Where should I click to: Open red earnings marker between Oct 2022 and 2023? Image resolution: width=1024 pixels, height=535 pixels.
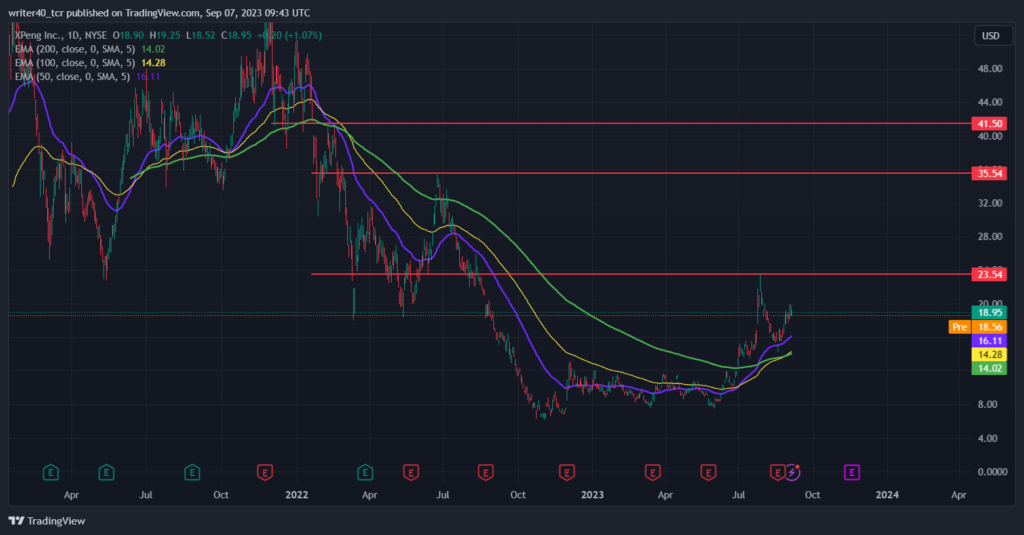(x=567, y=472)
